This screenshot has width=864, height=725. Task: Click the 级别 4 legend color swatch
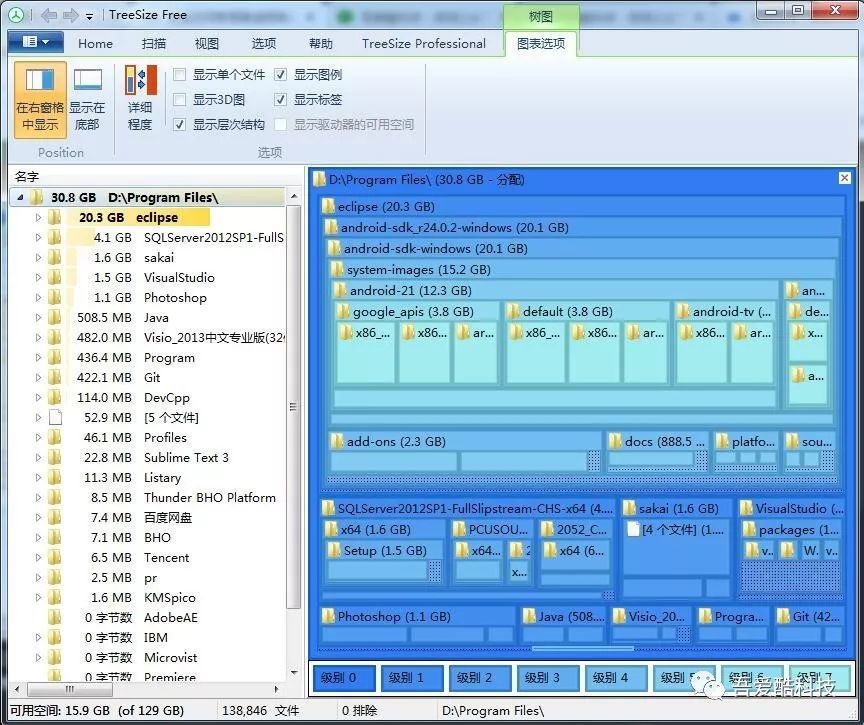click(x=616, y=678)
